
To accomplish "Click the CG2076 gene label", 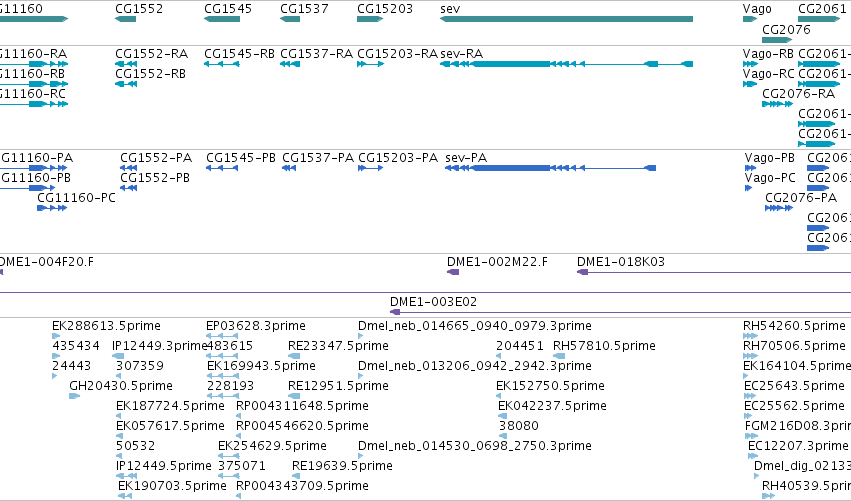I will coord(786,29).
